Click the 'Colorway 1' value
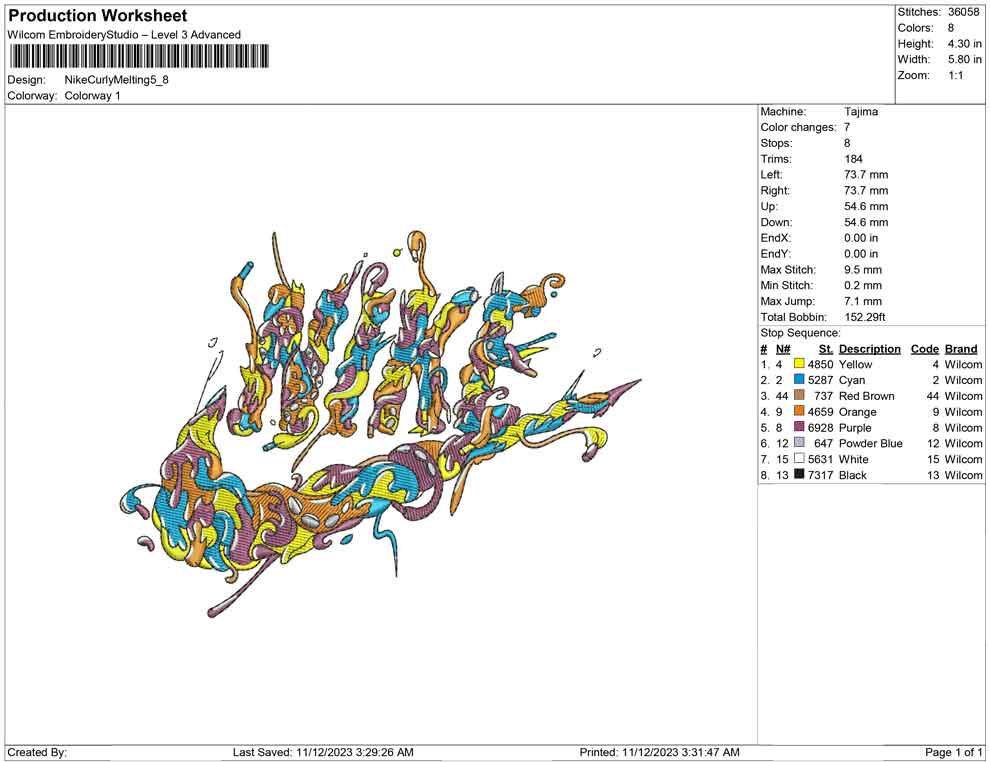 coord(92,96)
